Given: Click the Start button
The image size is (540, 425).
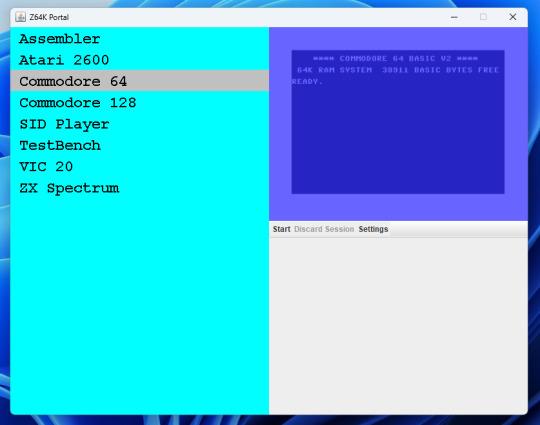Looking at the screenshot, I should click(x=281, y=229).
